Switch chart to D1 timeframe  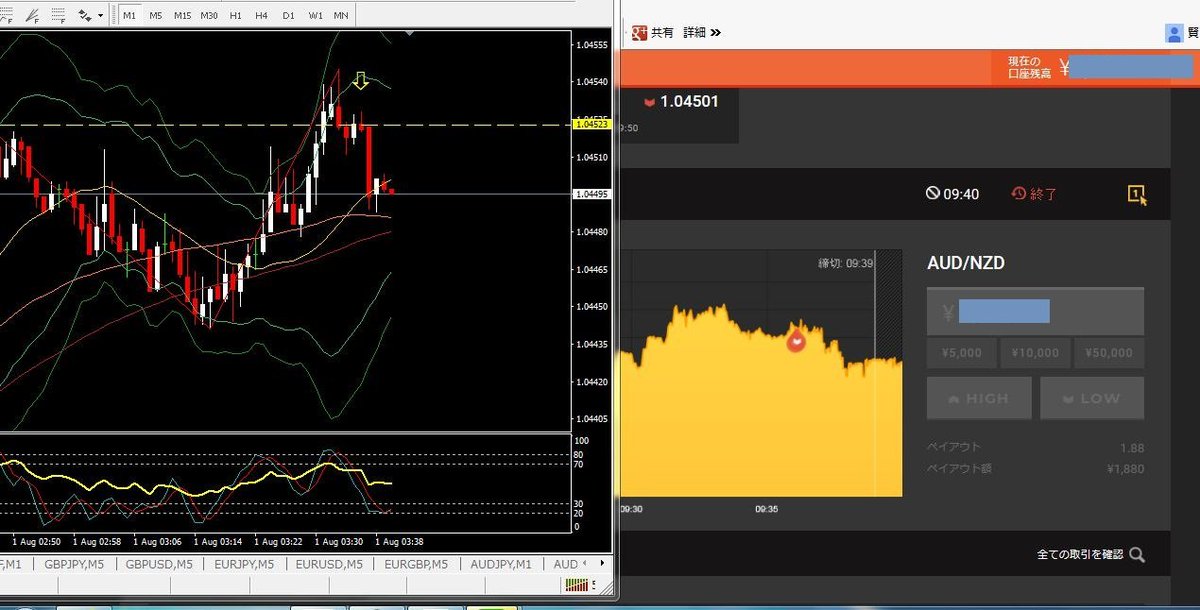point(288,16)
